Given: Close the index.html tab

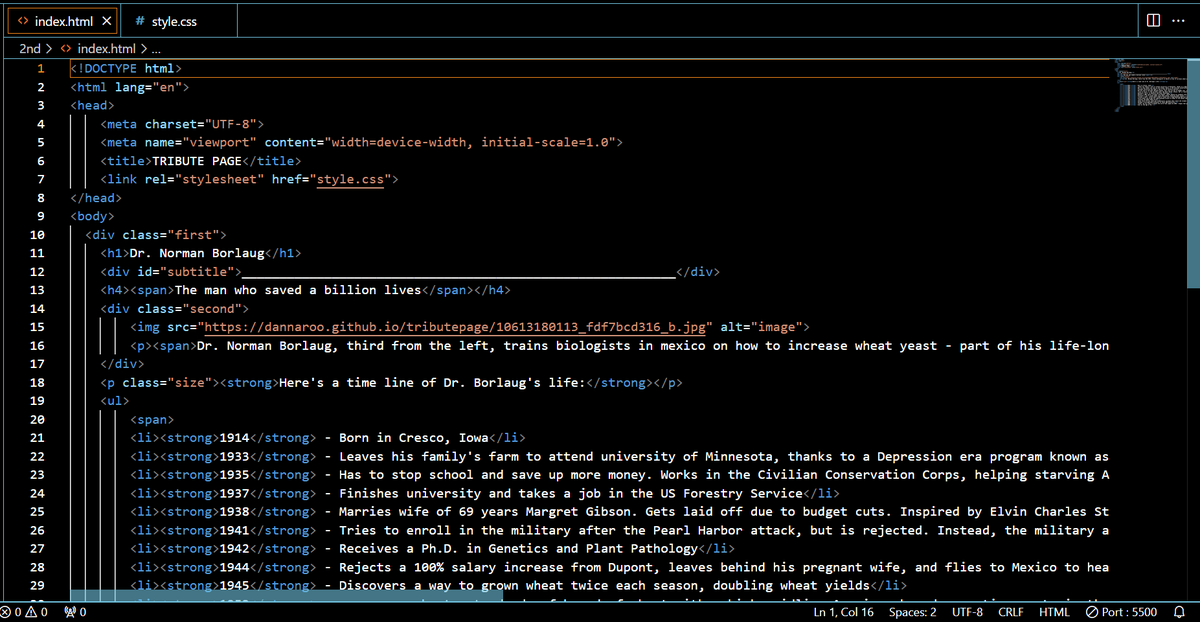Looking at the screenshot, I should click(107, 21).
